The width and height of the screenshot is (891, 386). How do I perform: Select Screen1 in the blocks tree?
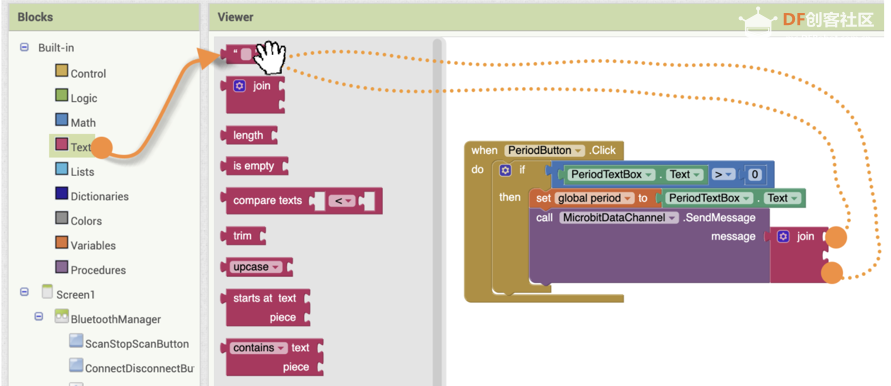click(x=75, y=294)
